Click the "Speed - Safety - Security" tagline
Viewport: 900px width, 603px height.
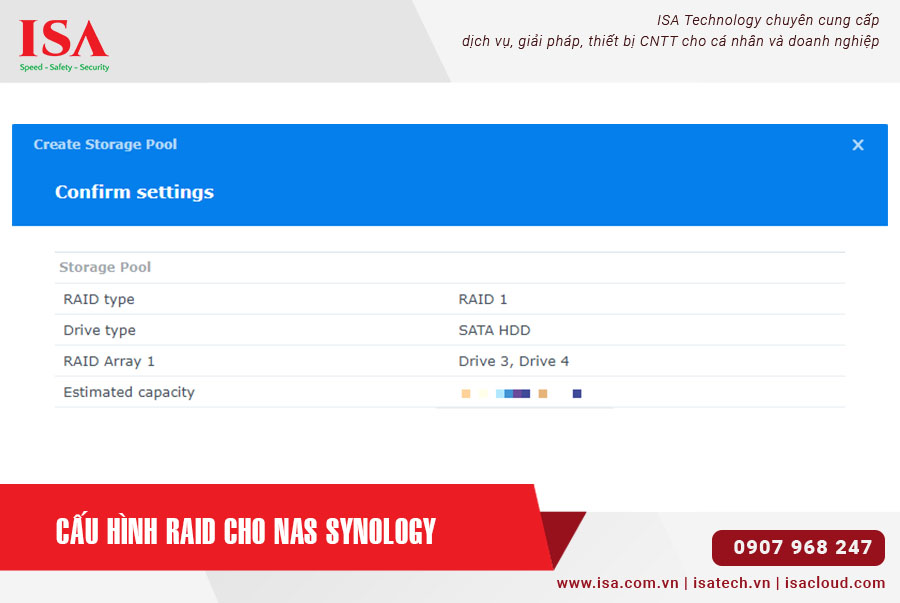[64, 67]
